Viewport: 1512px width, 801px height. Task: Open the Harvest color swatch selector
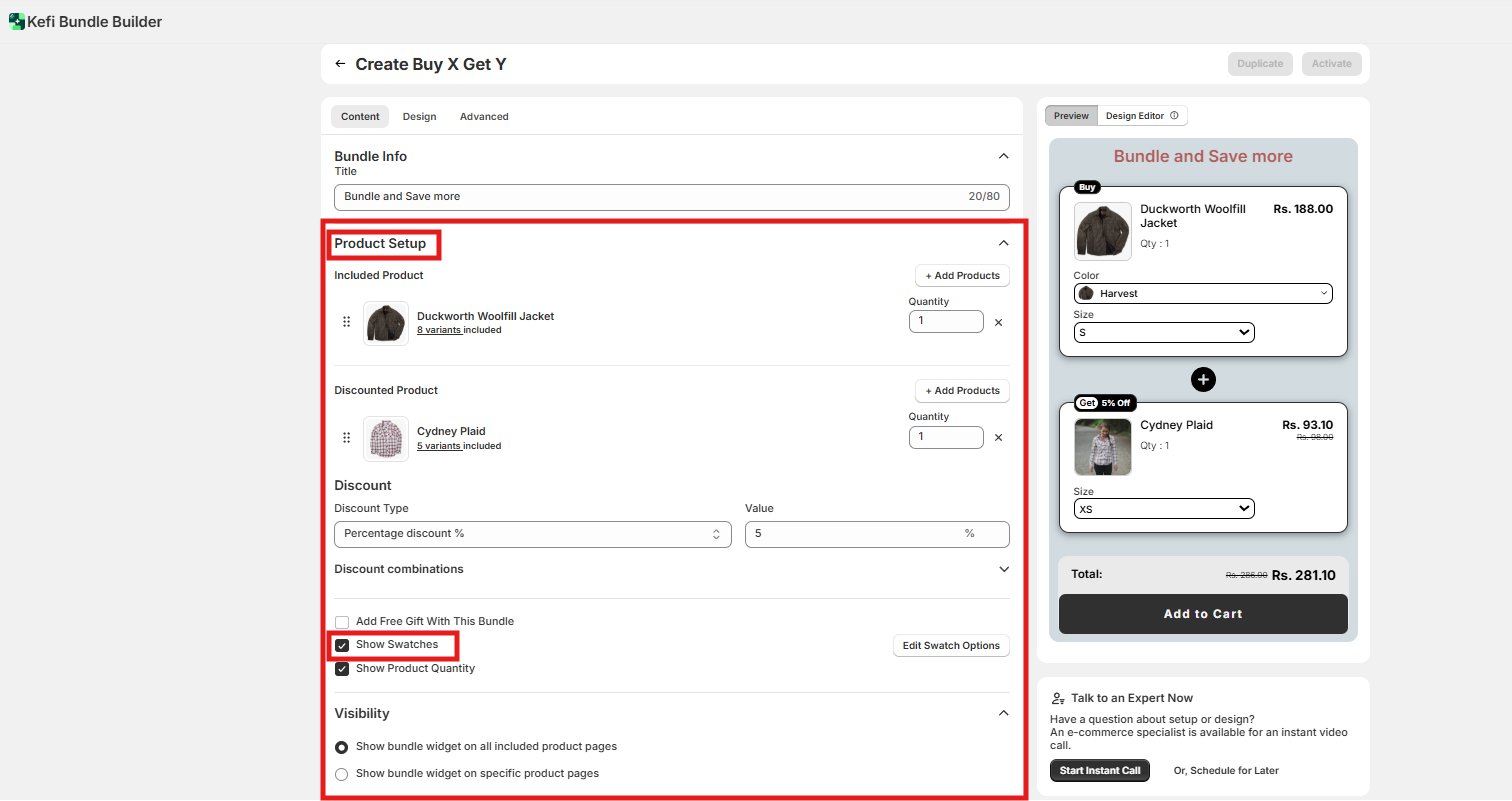[1203, 294]
